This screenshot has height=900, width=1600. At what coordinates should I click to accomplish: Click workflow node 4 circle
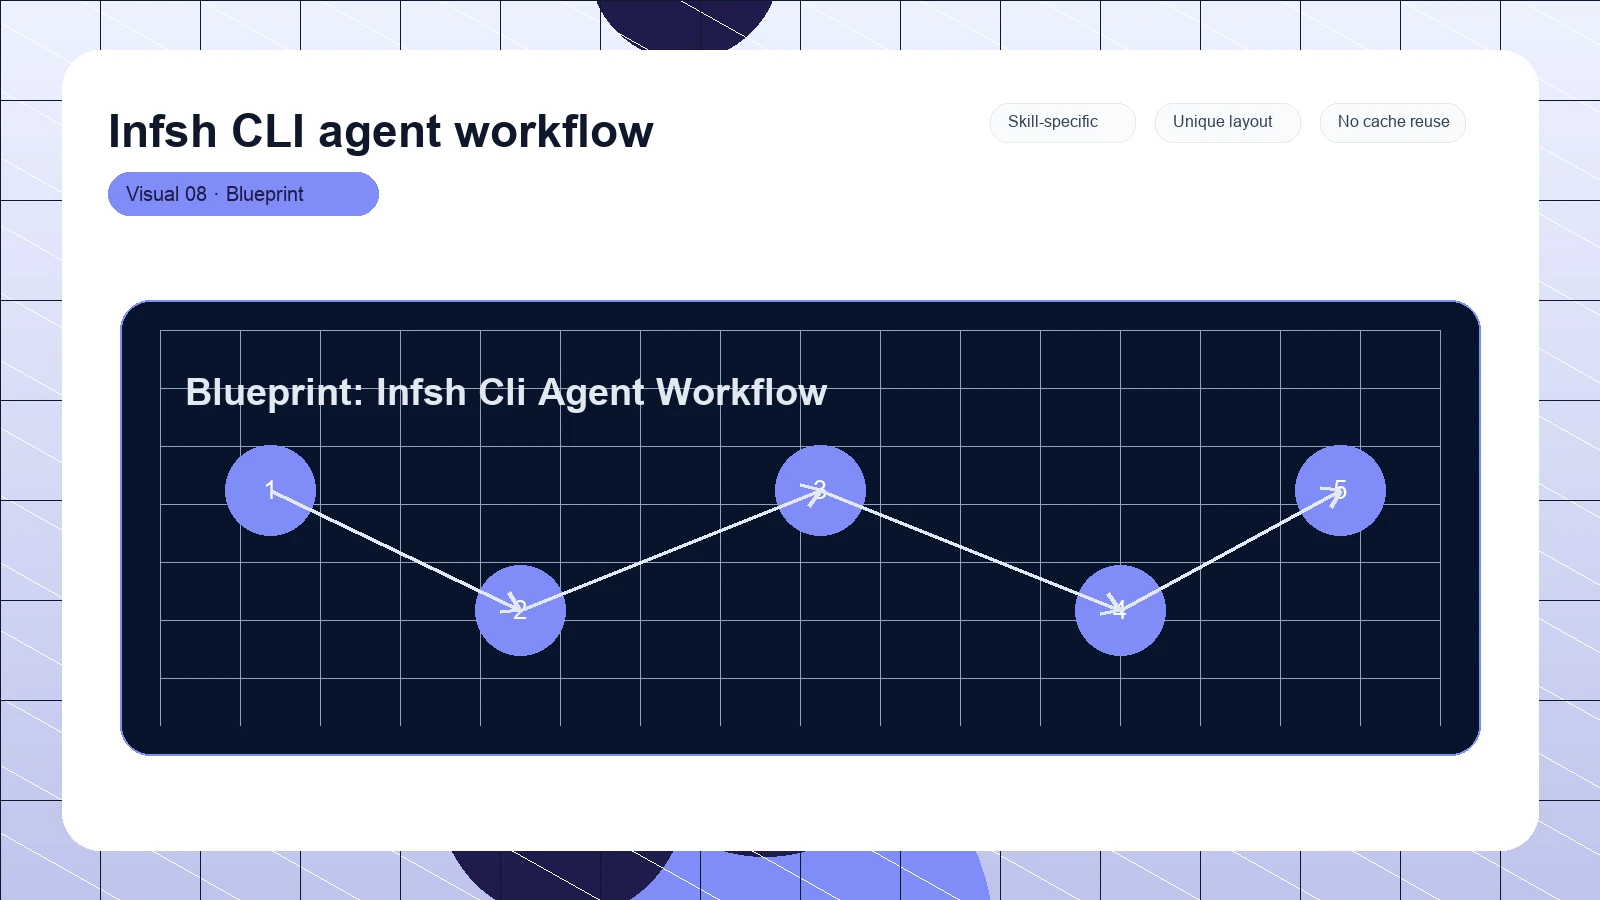tap(1120, 610)
